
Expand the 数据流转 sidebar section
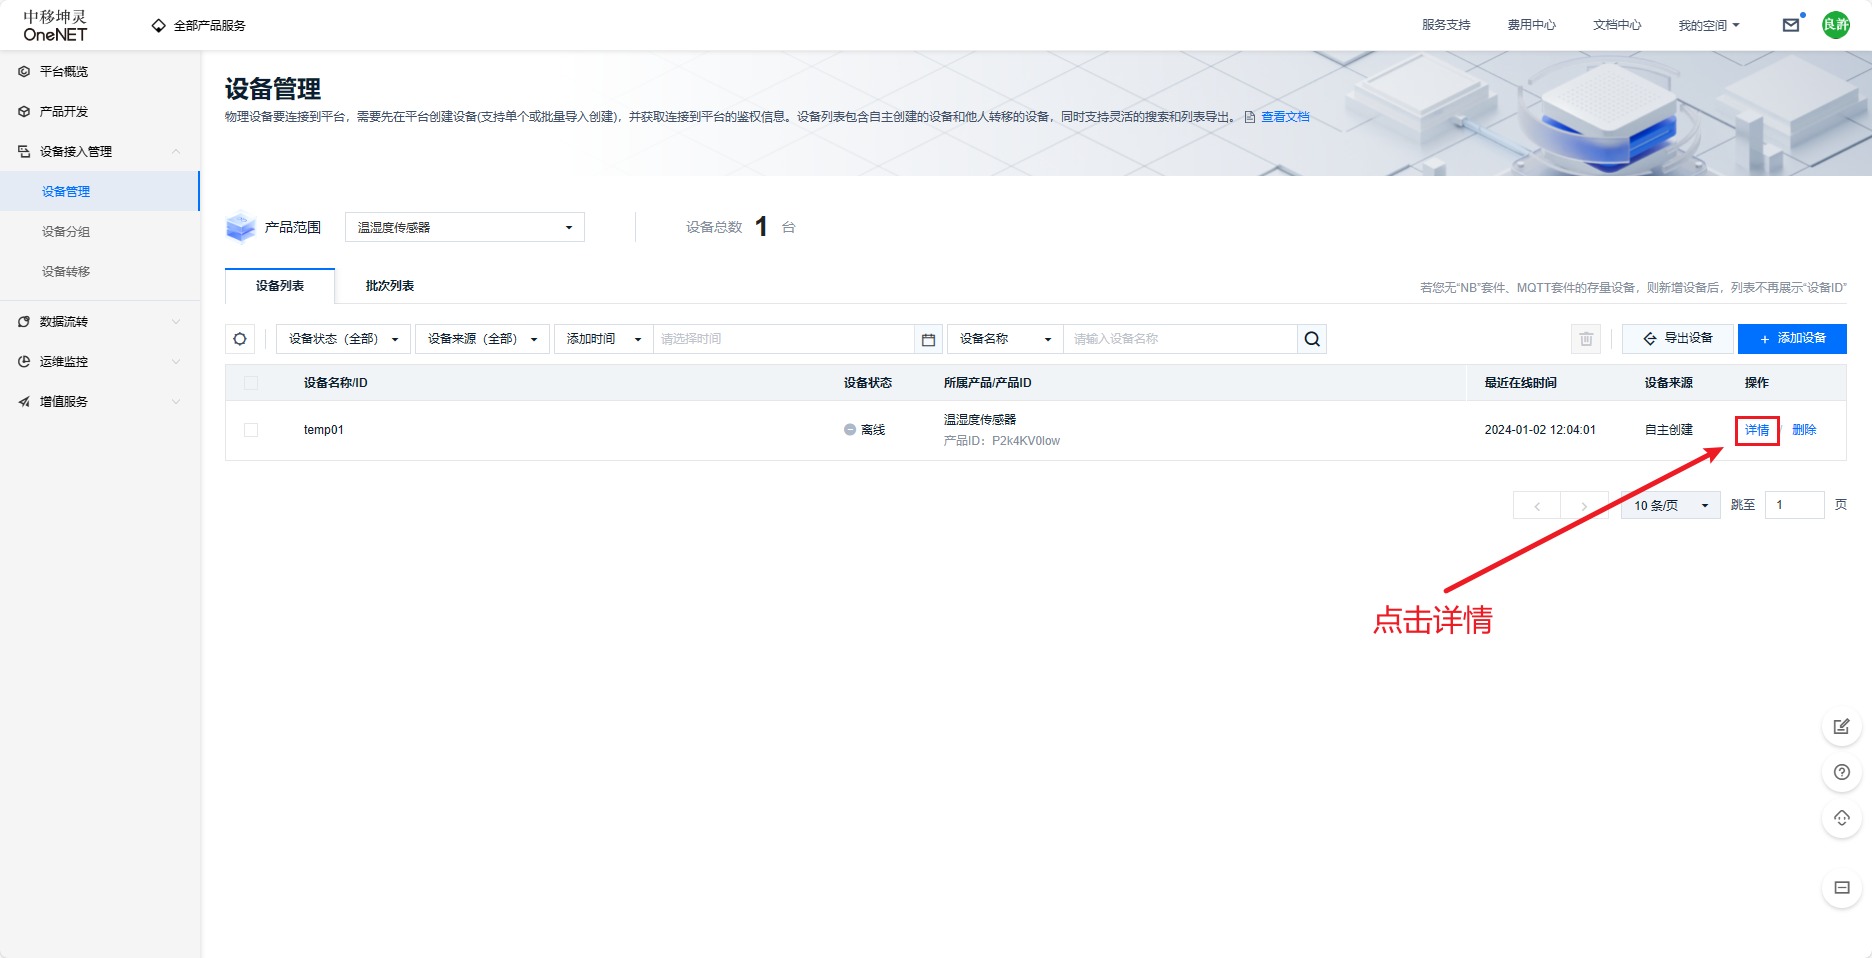point(176,322)
